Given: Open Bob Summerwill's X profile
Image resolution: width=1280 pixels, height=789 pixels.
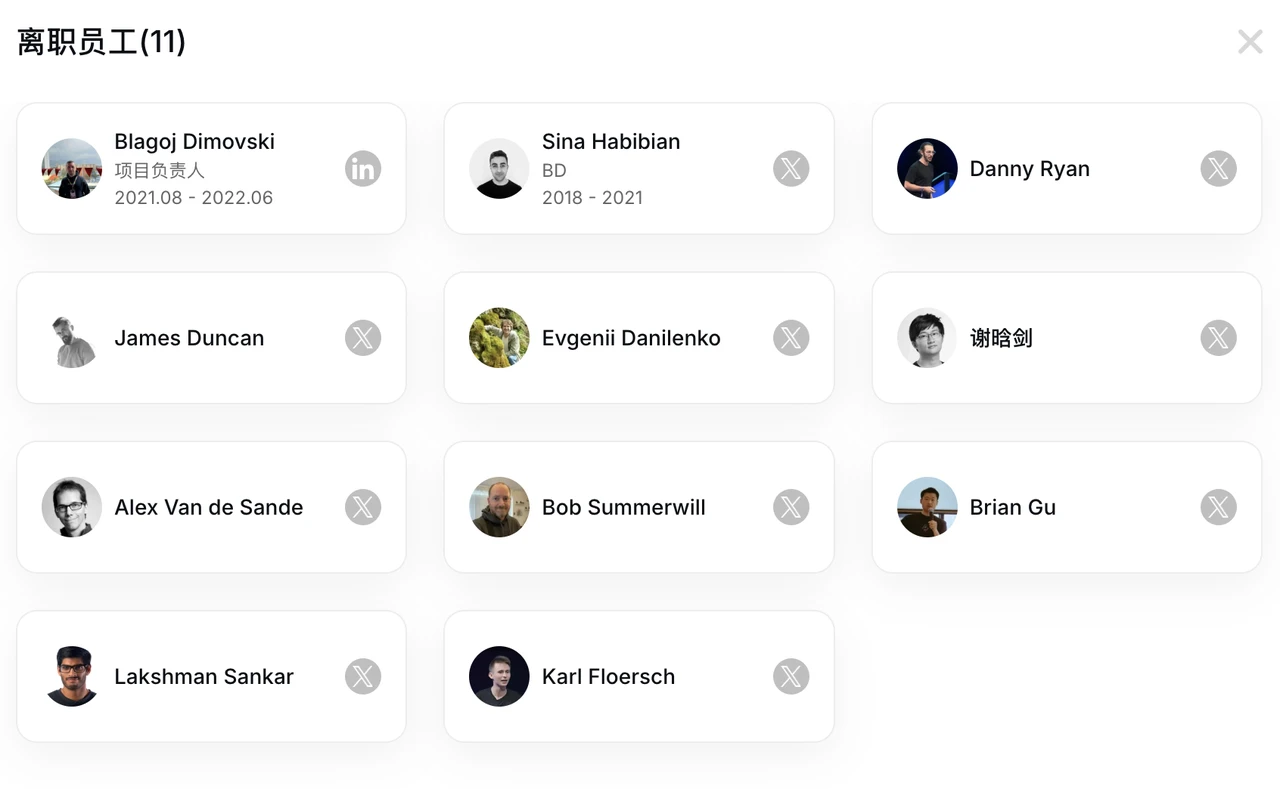Looking at the screenshot, I should pos(791,507).
